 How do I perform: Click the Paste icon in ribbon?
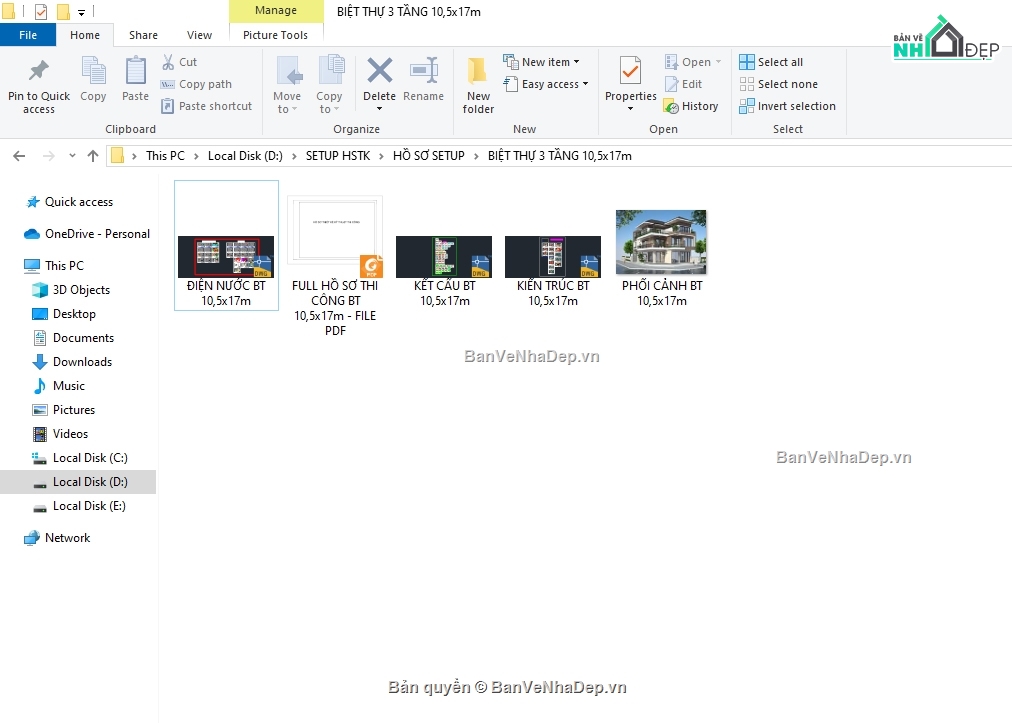pyautogui.click(x=135, y=73)
